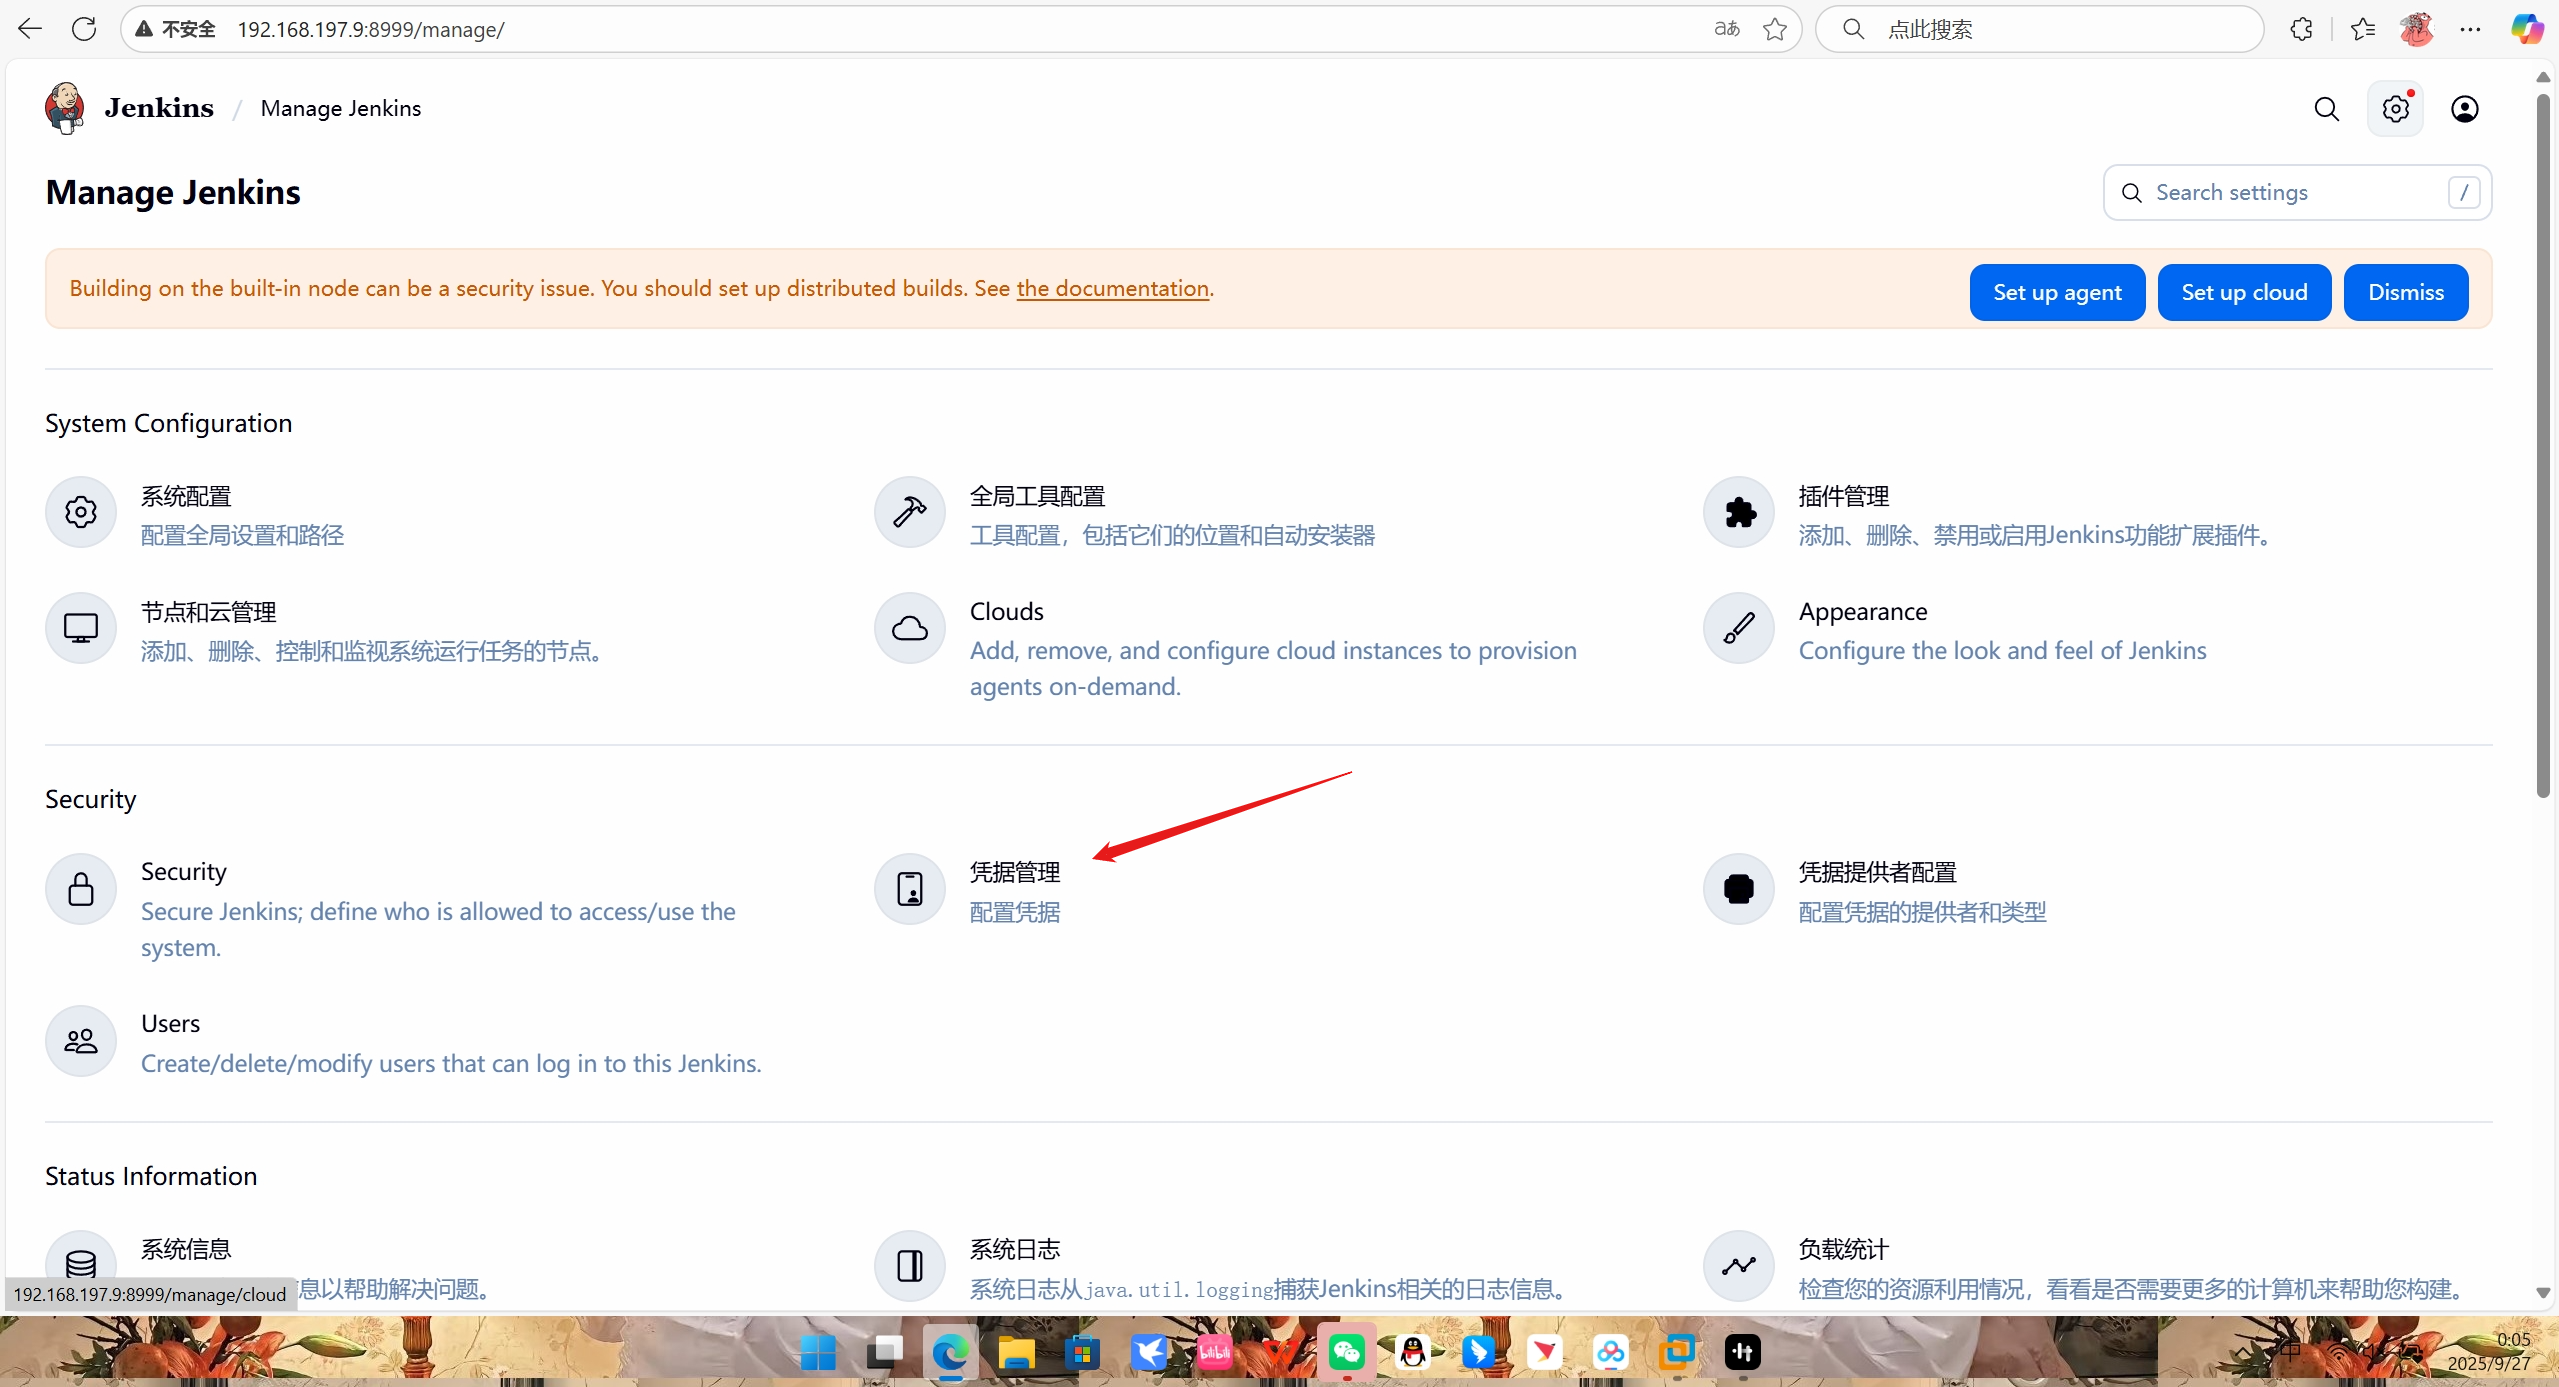Open 全局工具配置 hammer icon

pos(910,513)
